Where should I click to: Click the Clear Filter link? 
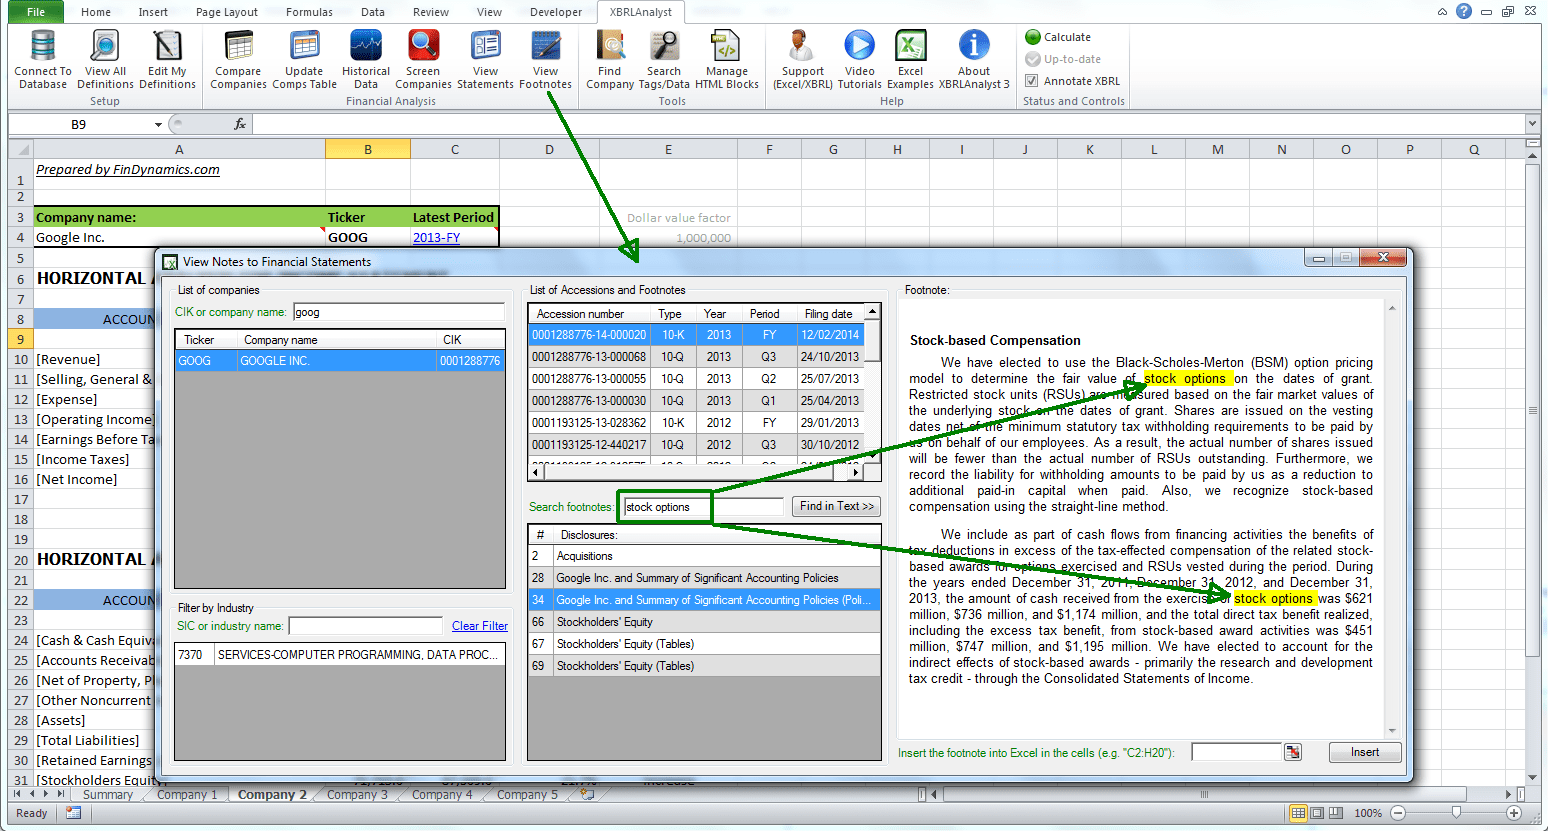(x=479, y=625)
